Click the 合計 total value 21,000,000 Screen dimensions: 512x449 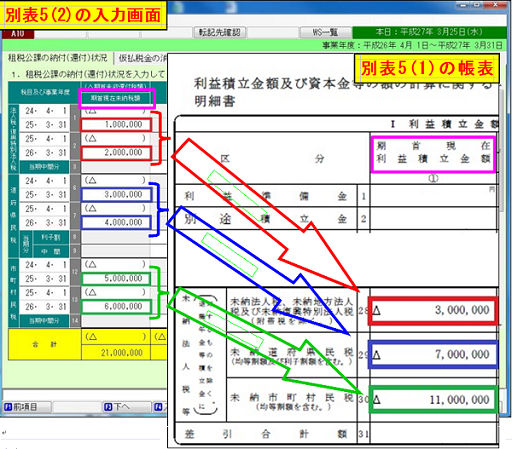click(116, 353)
